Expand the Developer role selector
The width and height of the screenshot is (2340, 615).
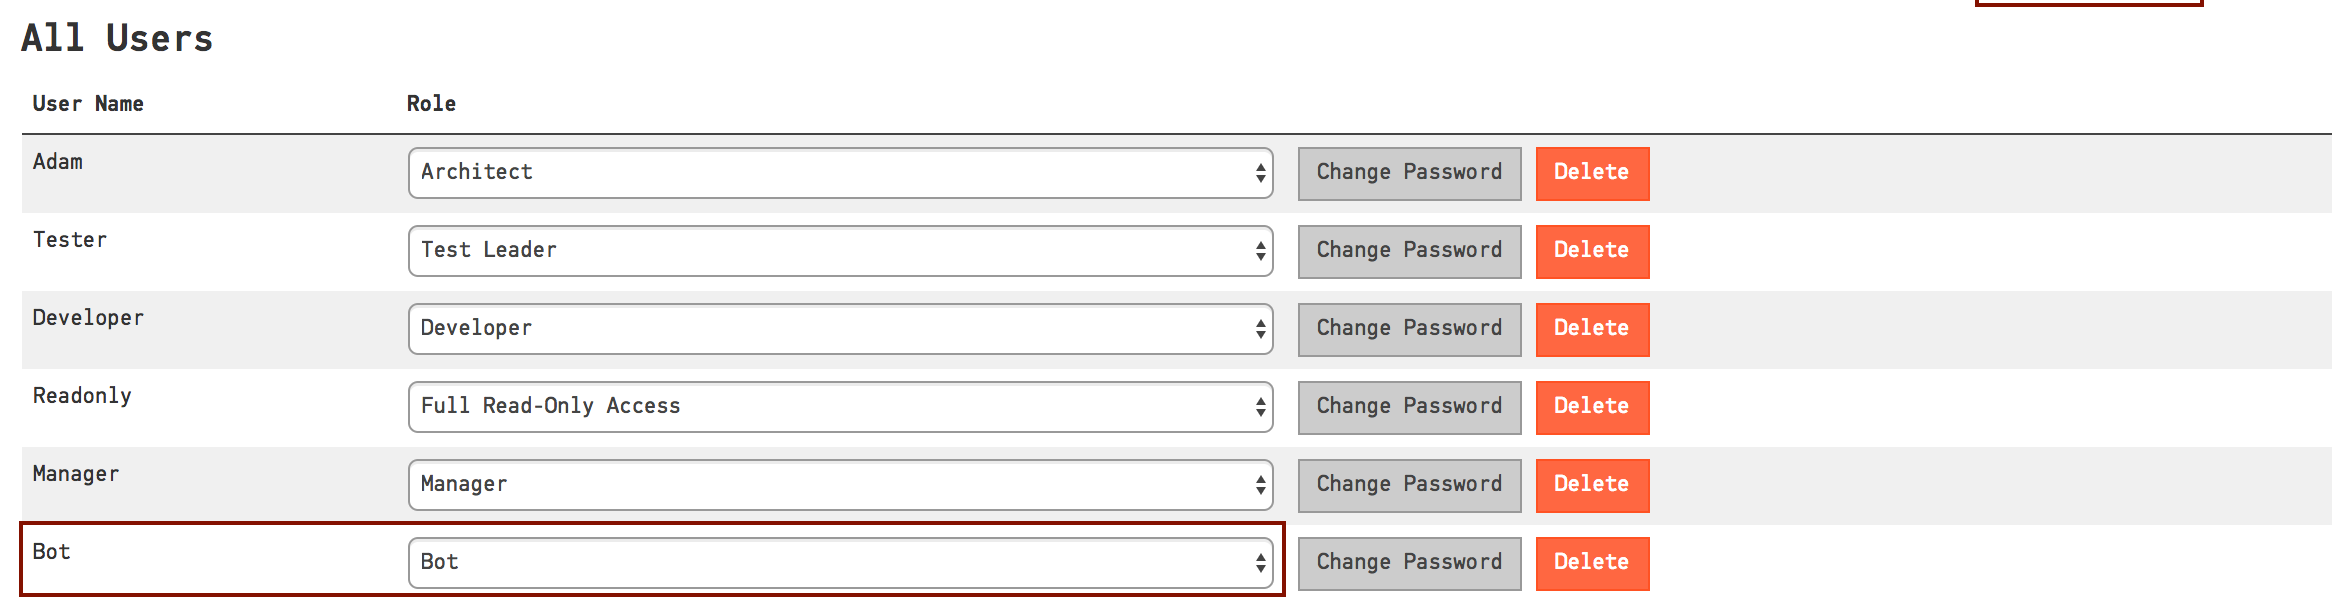[840, 328]
